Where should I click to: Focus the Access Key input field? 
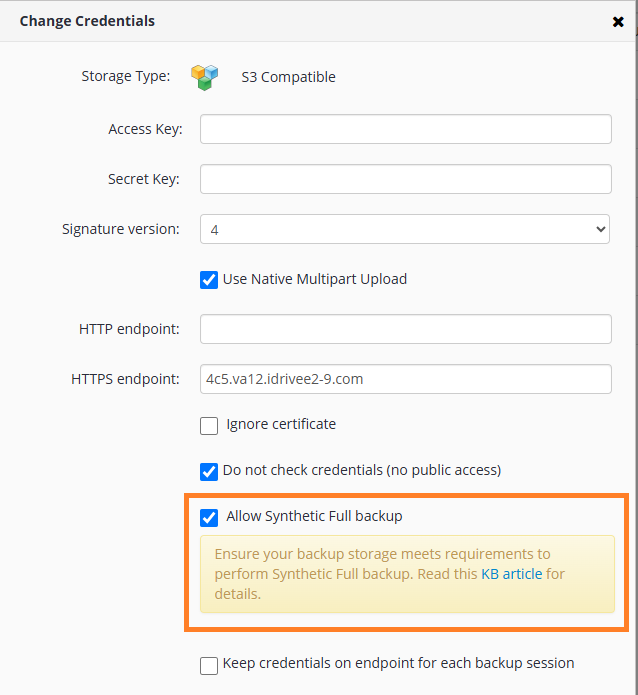[x=406, y=129]
